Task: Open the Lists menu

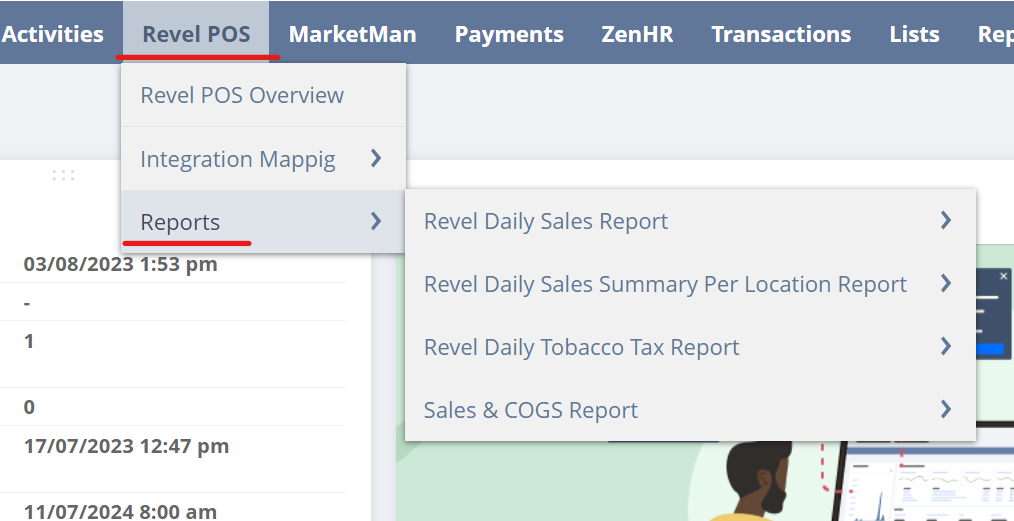Action: coord(914,34)
